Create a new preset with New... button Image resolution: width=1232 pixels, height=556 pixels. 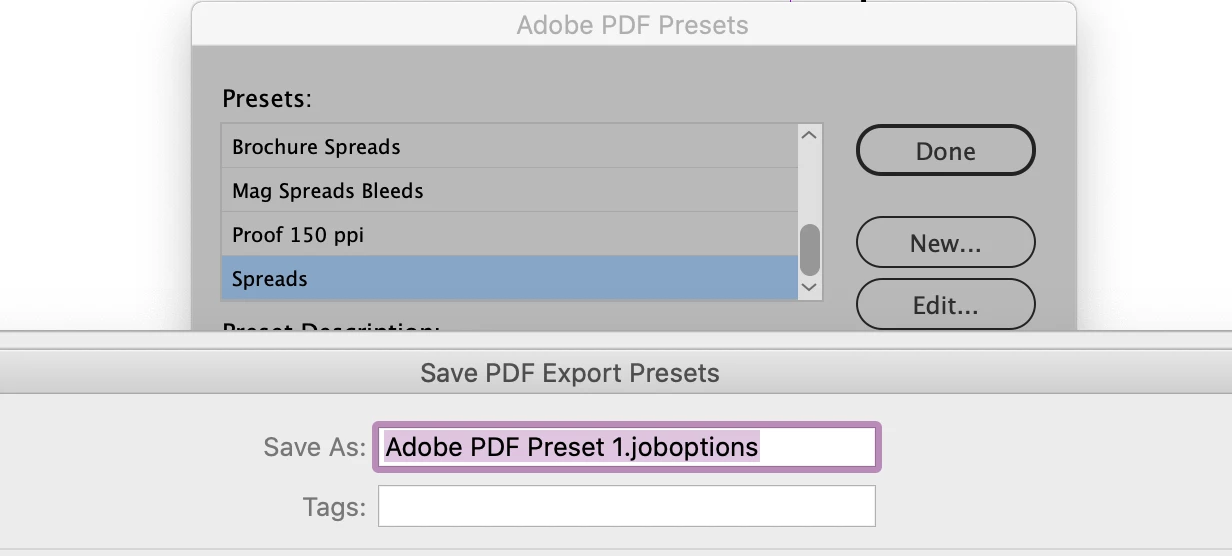point(945,243)
